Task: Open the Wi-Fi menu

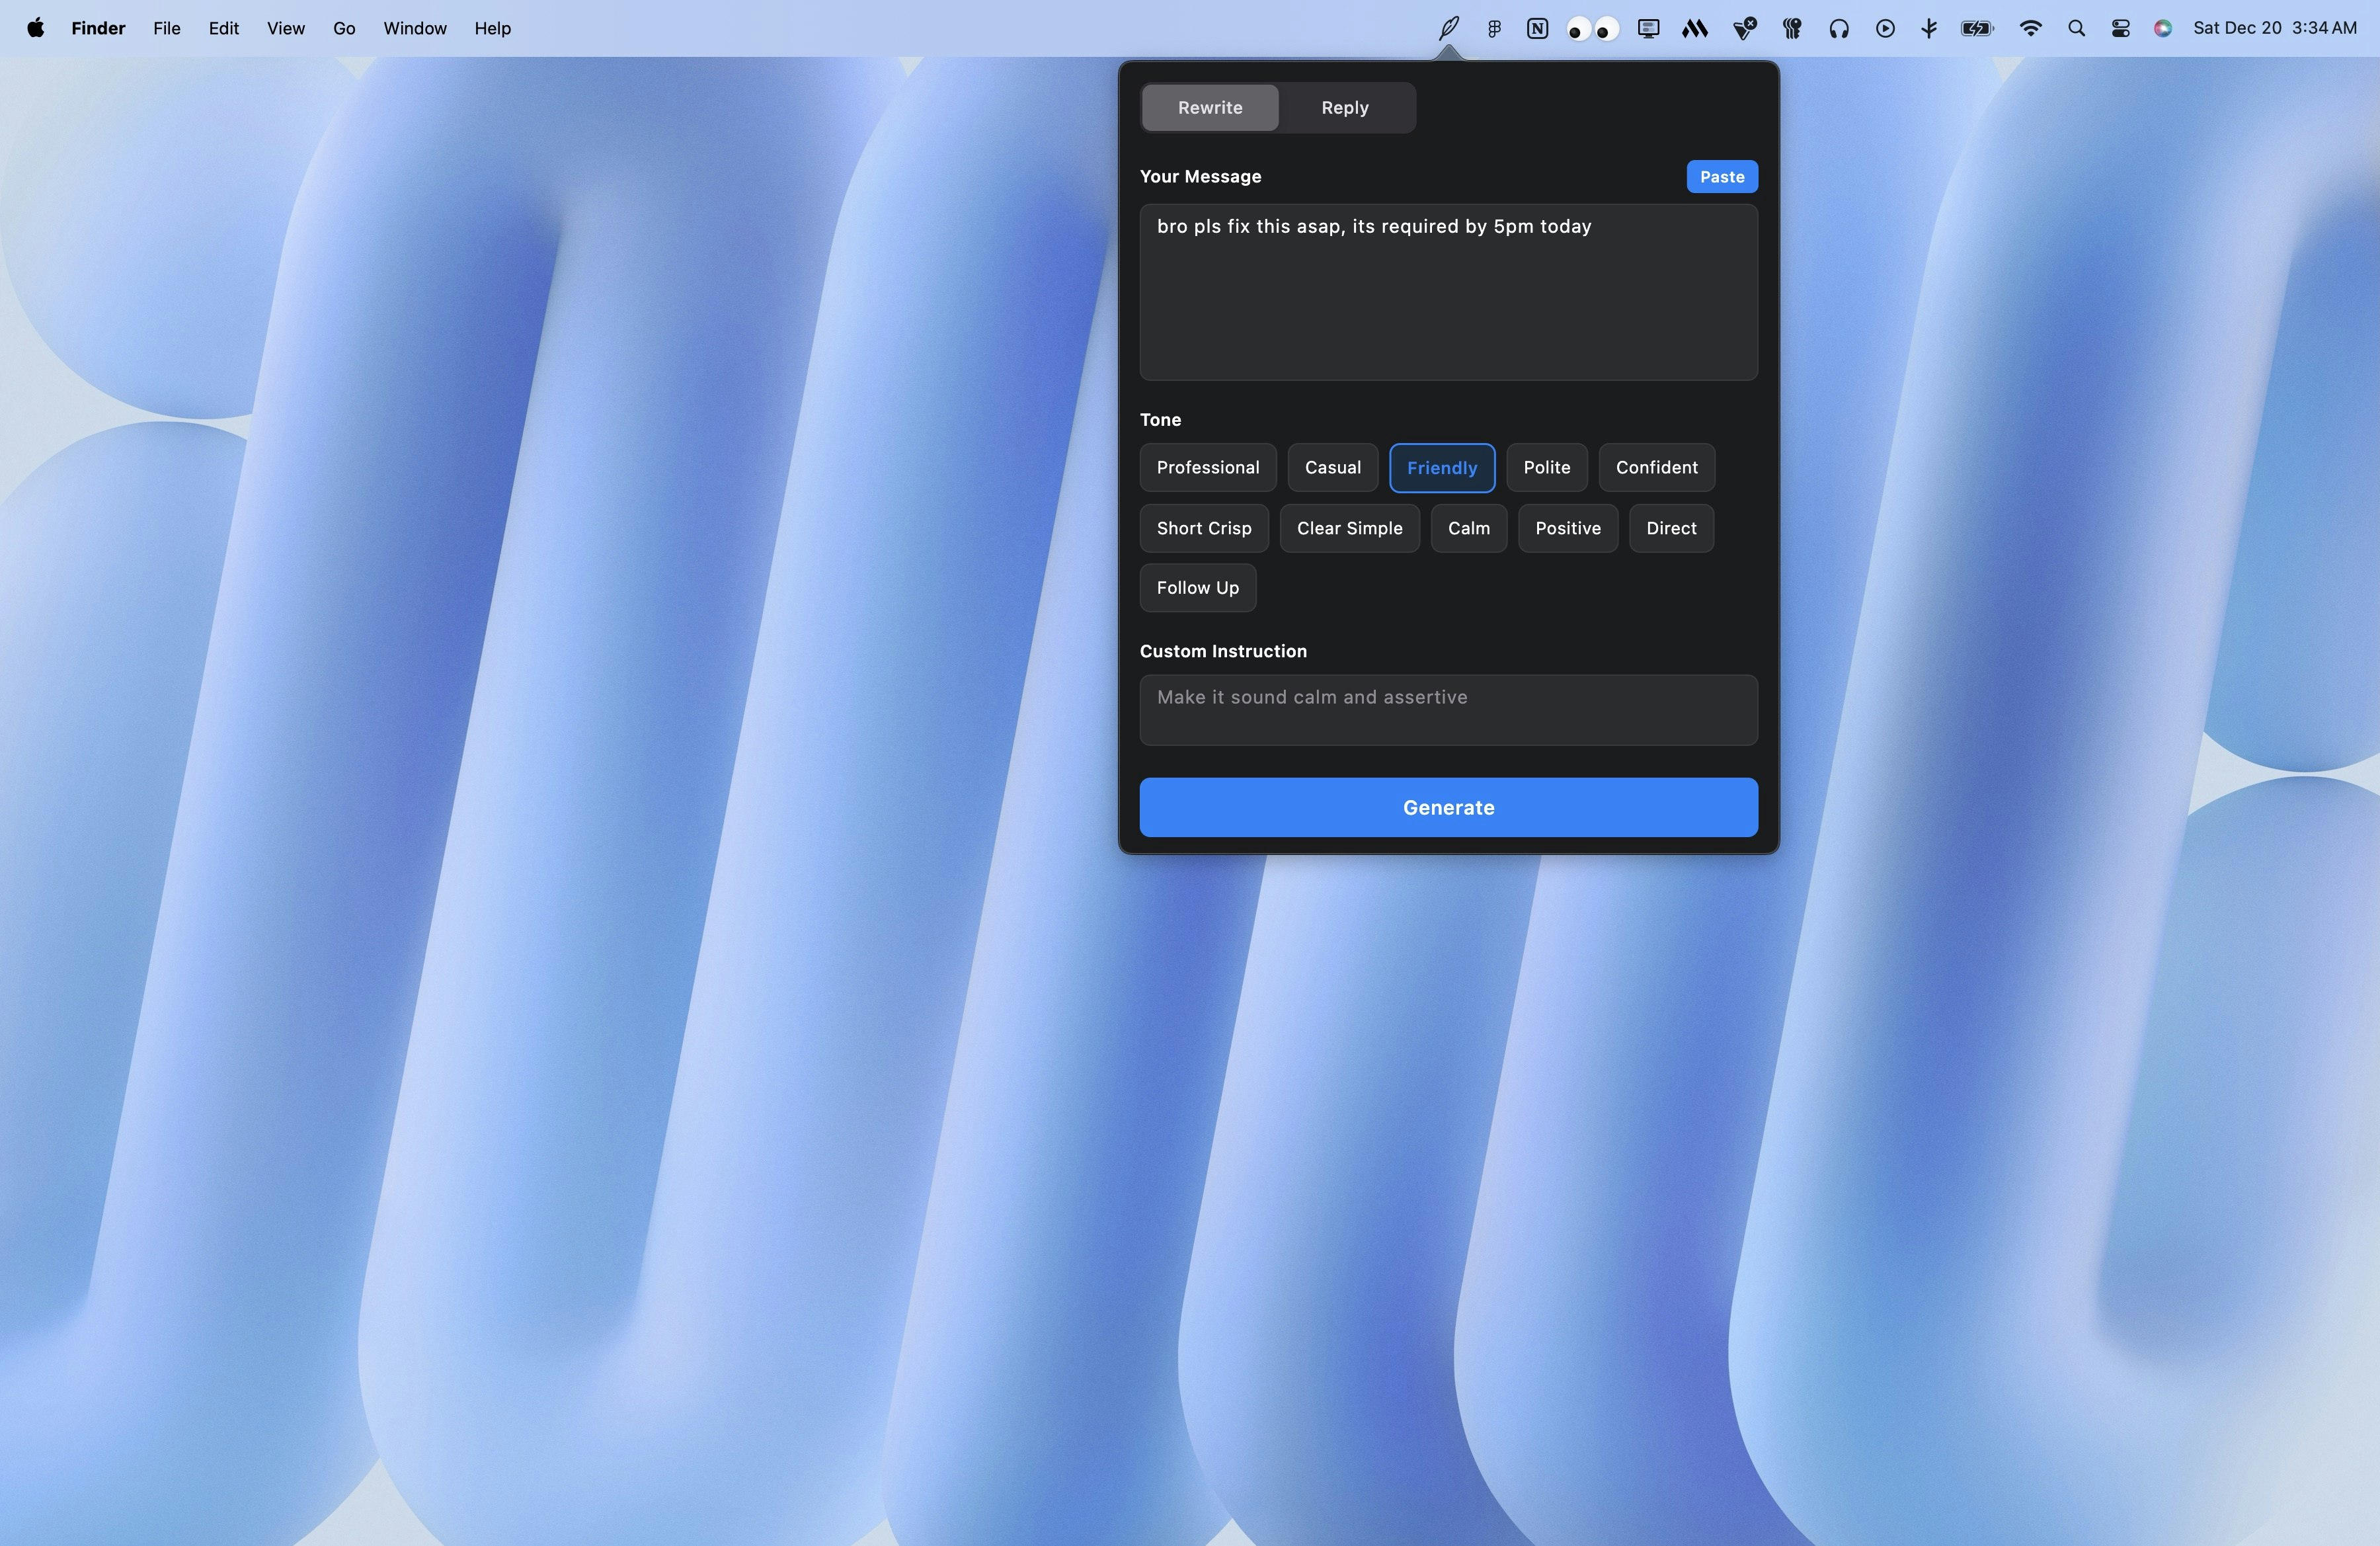Action: click(x=2031, y=28)
